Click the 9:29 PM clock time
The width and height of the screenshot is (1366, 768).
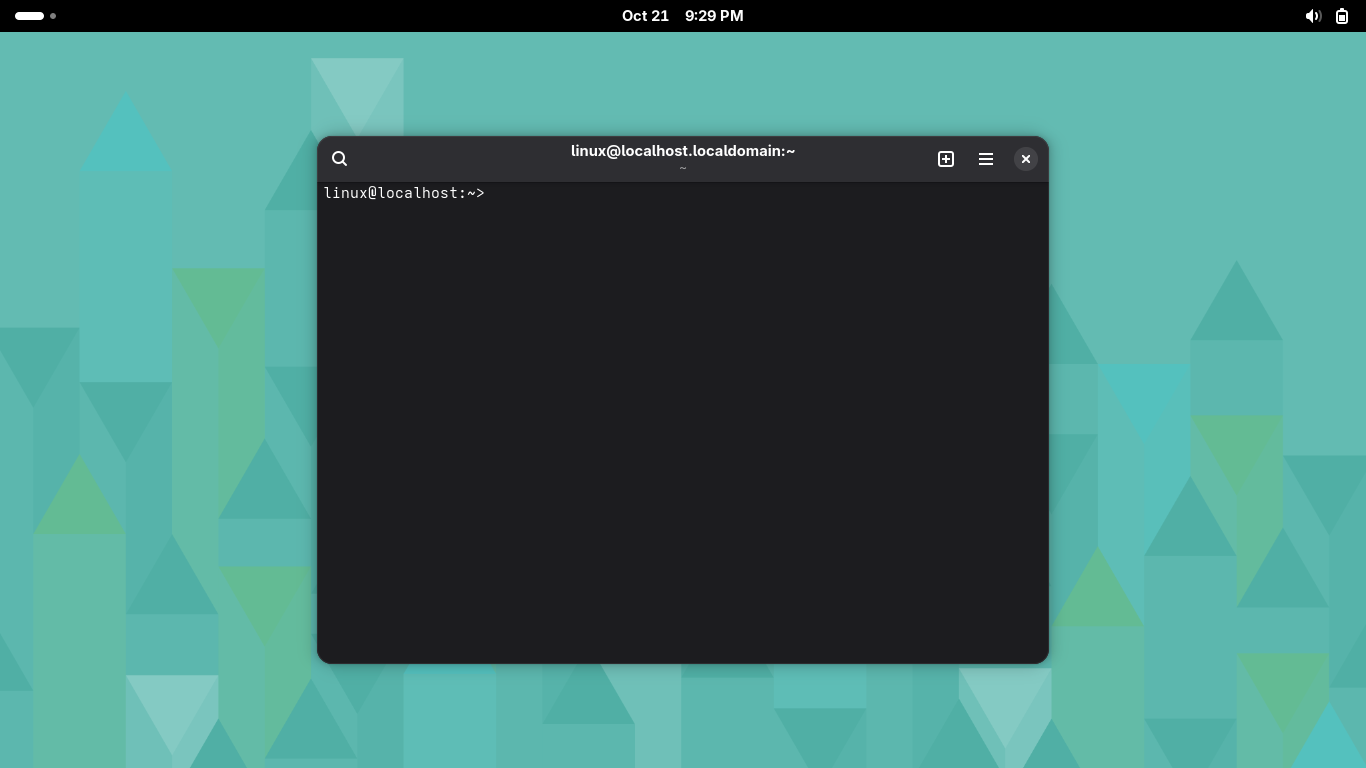(714, 16)
